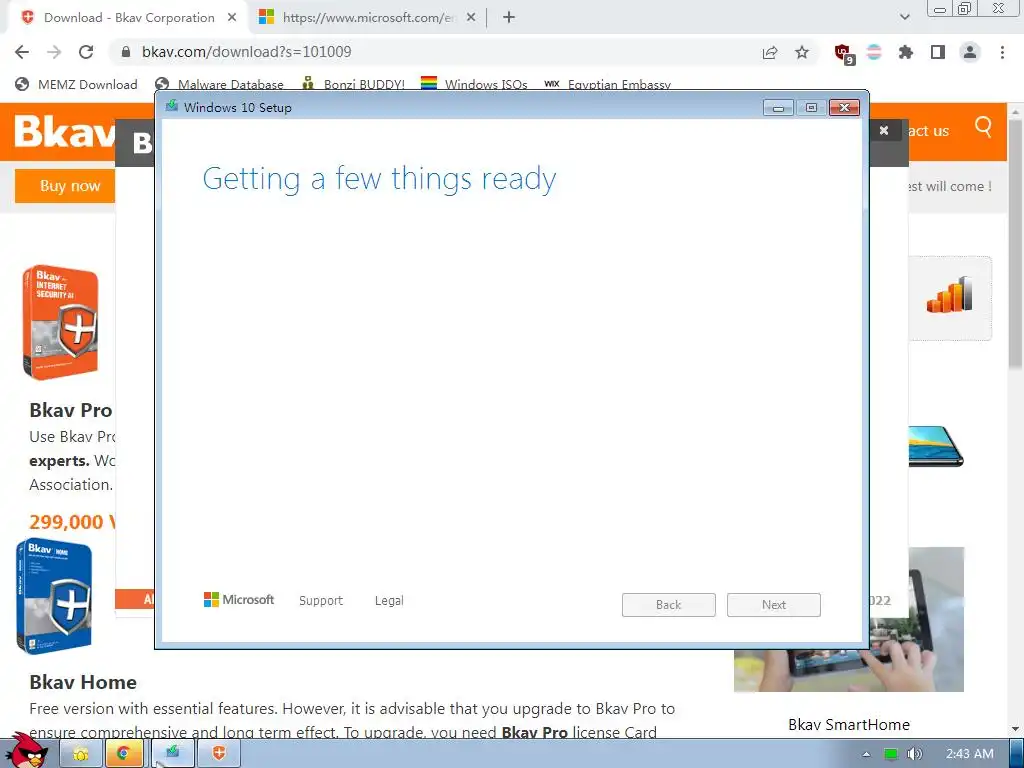Click the Bkav Home product box image
Image resolution: width=1024 pixels, height=768 pixels.
tap(54, 596)
